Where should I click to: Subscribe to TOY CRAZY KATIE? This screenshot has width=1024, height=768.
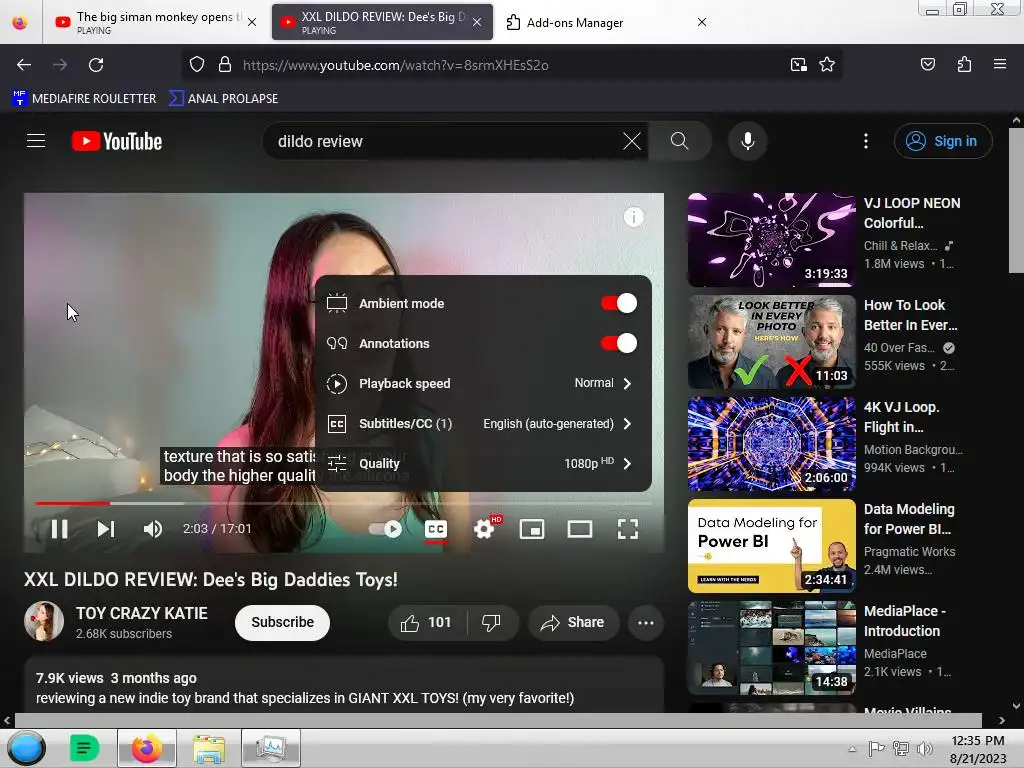click(282, 622)
